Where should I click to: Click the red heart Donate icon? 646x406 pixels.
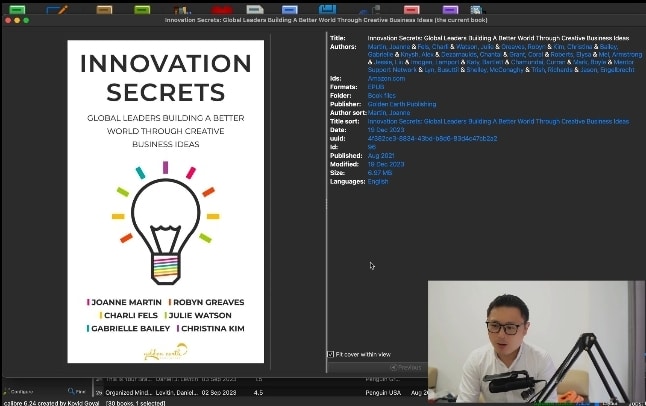(222, 10)
